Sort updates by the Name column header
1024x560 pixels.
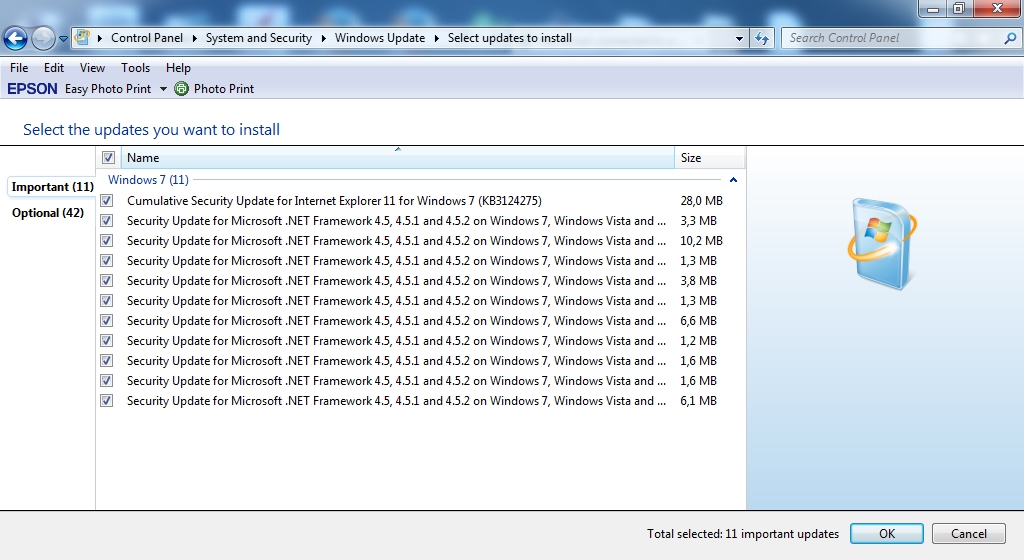coord(397,157)
